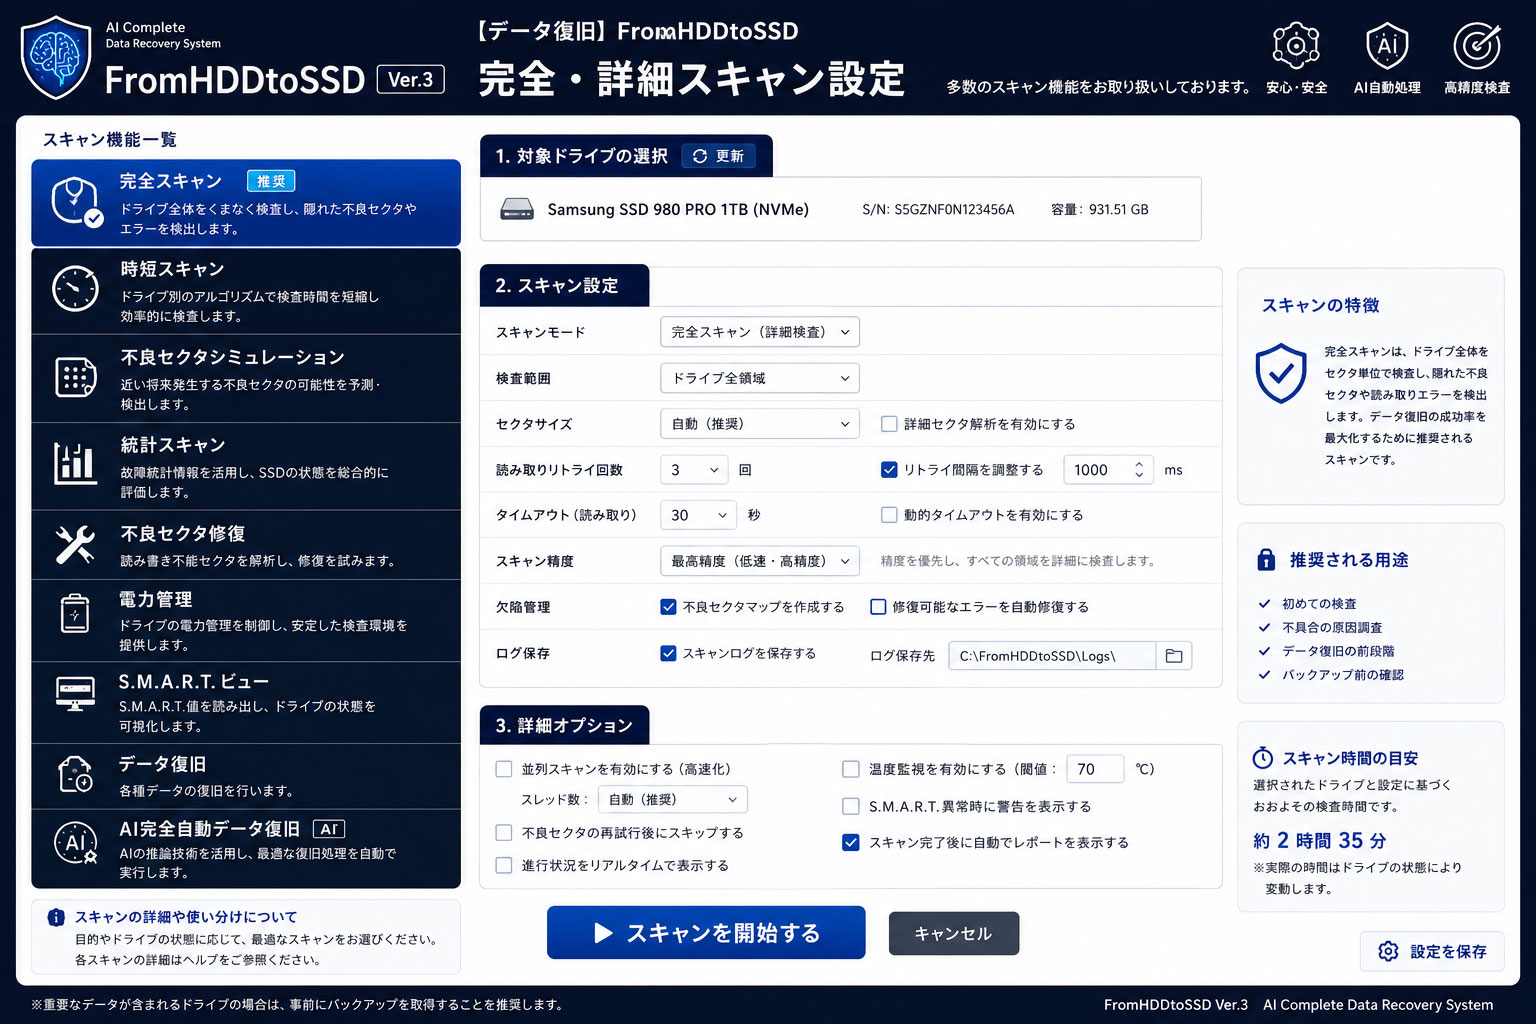Select 不良セクタ修復 in the scan list
This screenshot has width=1536, height=1024.
246,546
